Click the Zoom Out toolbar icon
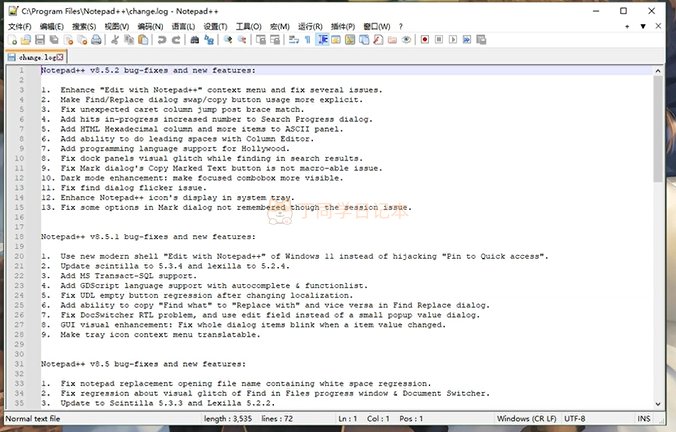 click(242, 40)
